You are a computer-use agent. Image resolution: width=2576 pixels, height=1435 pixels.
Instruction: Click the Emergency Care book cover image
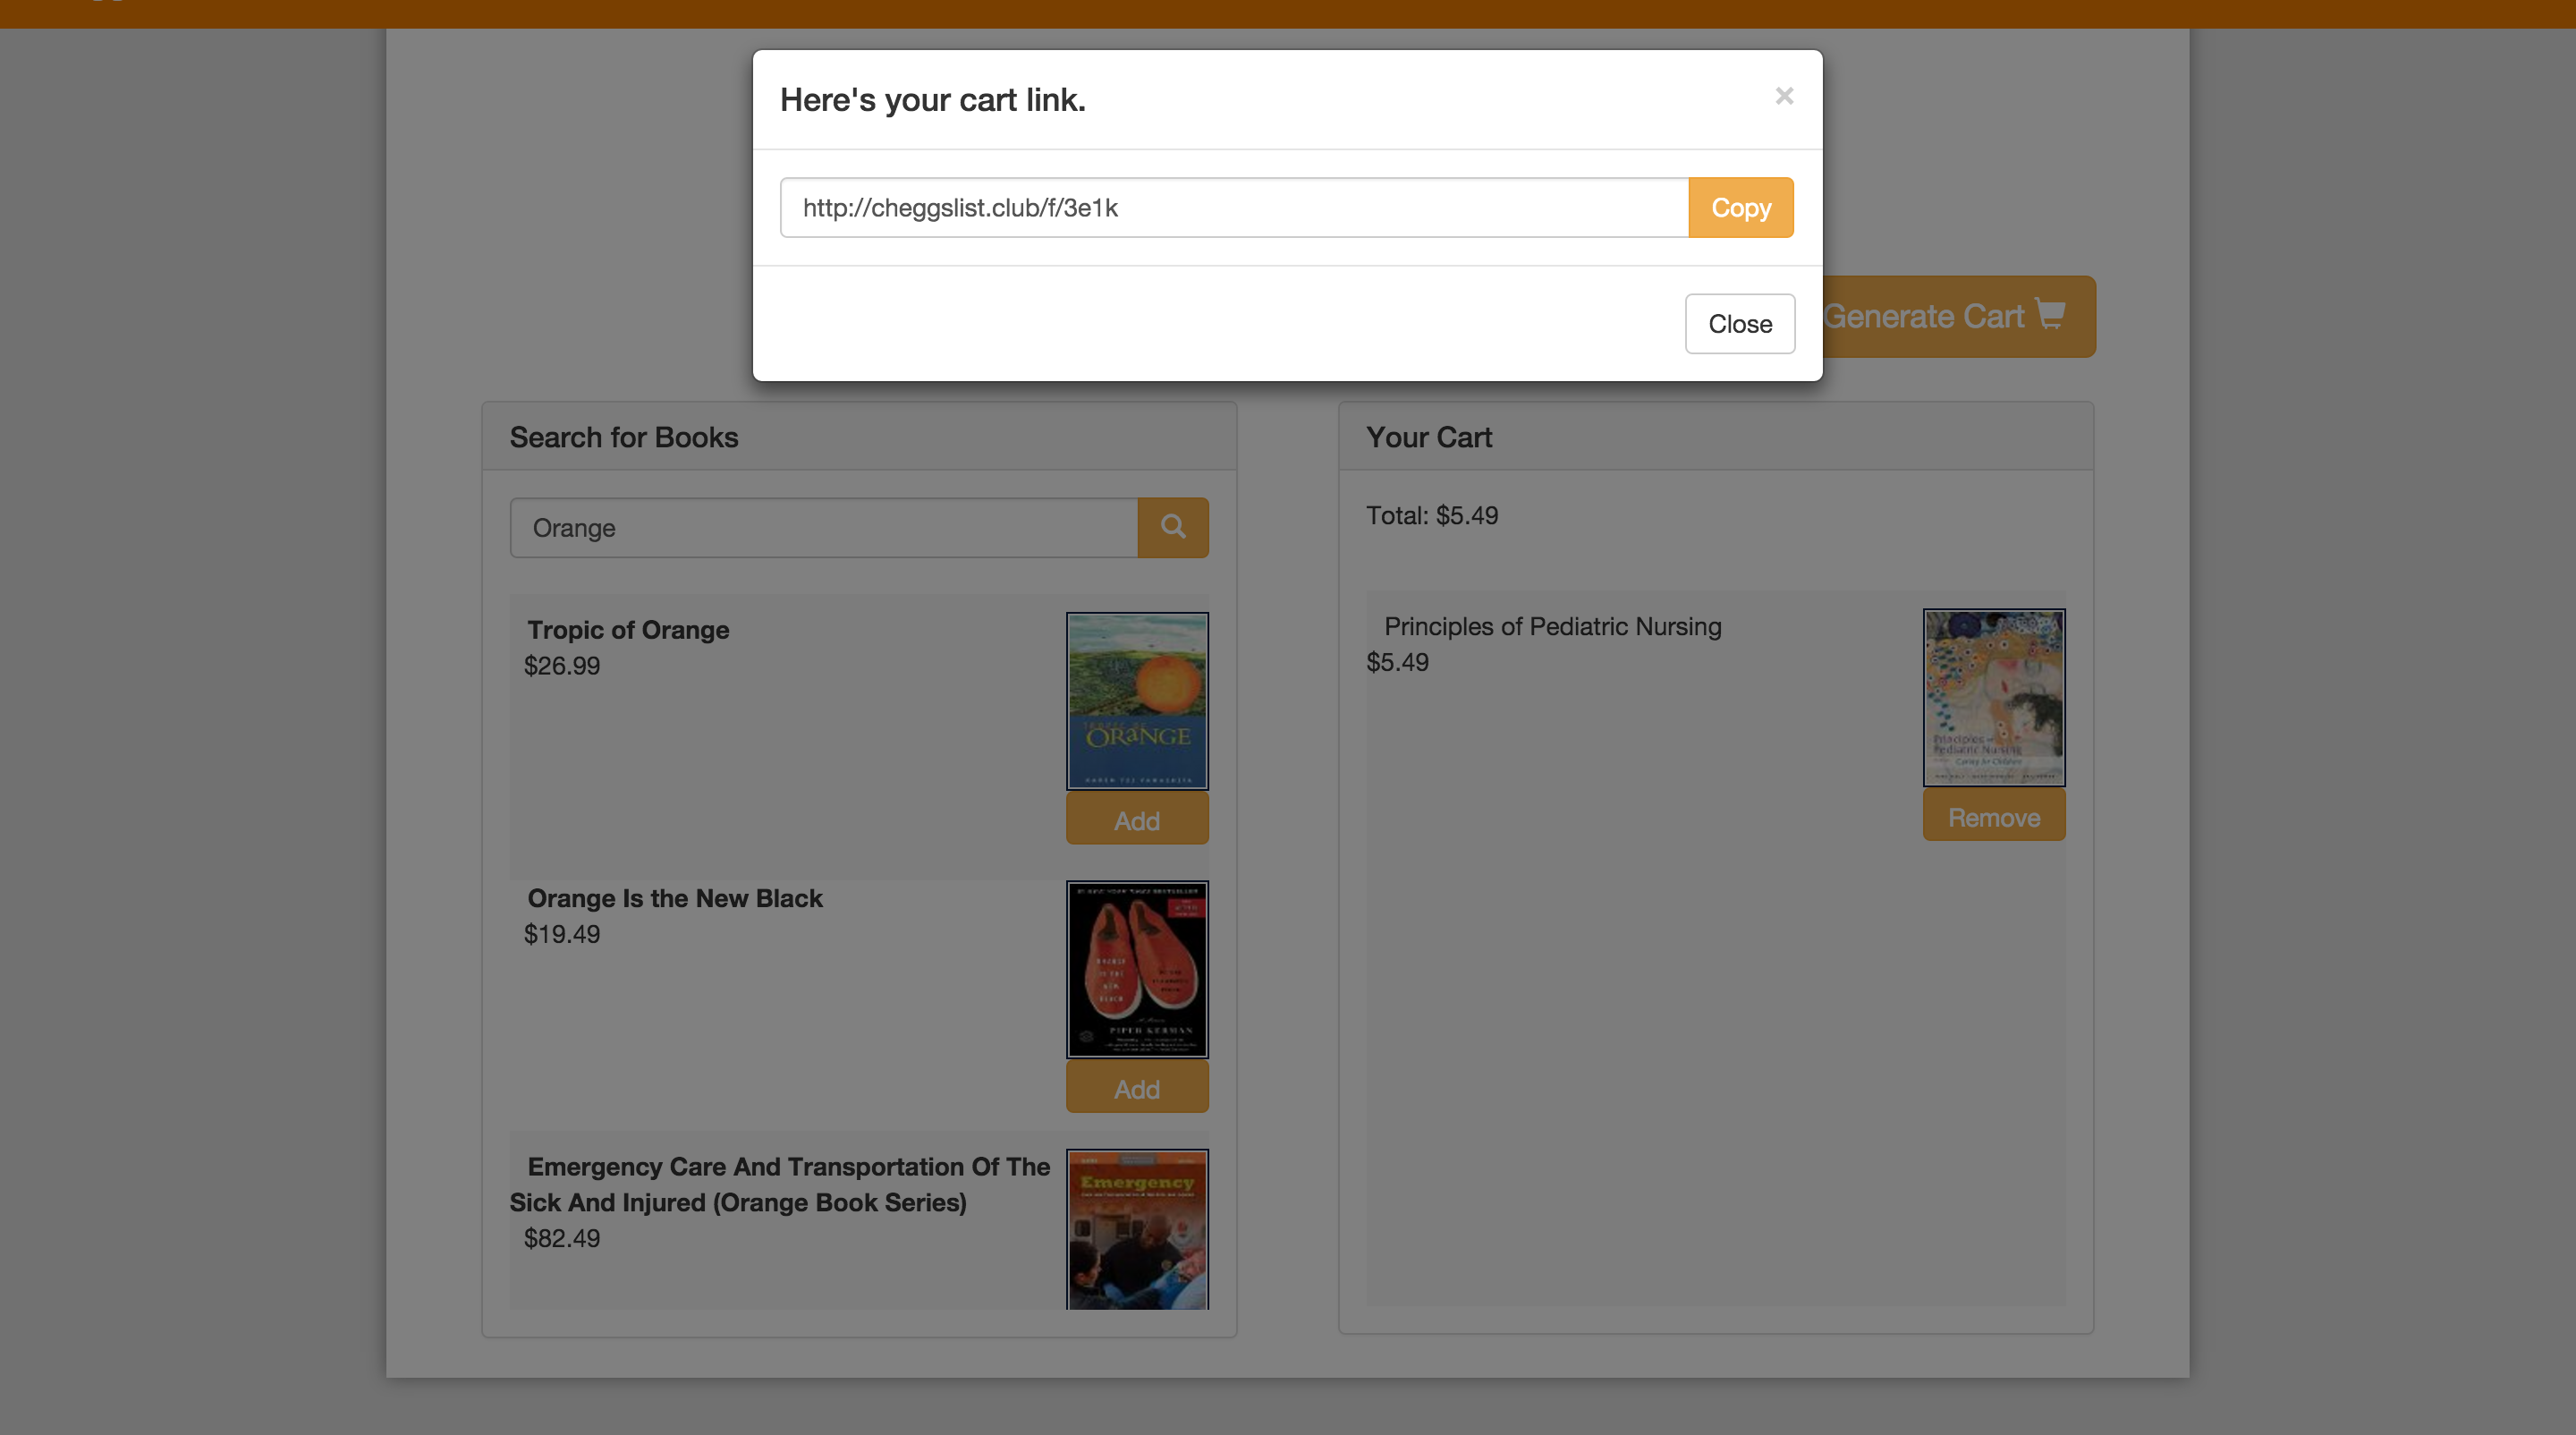1136,1228
